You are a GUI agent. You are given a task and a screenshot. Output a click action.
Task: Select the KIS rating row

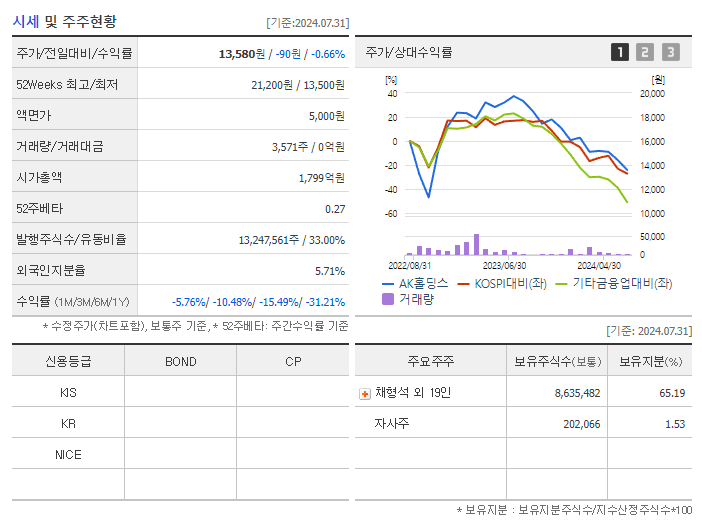click(x=180, y=393)
